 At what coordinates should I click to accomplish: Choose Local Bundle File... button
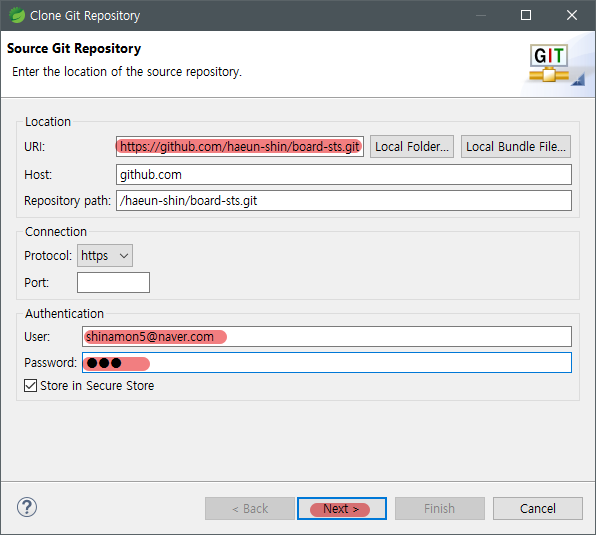[515, 147]
